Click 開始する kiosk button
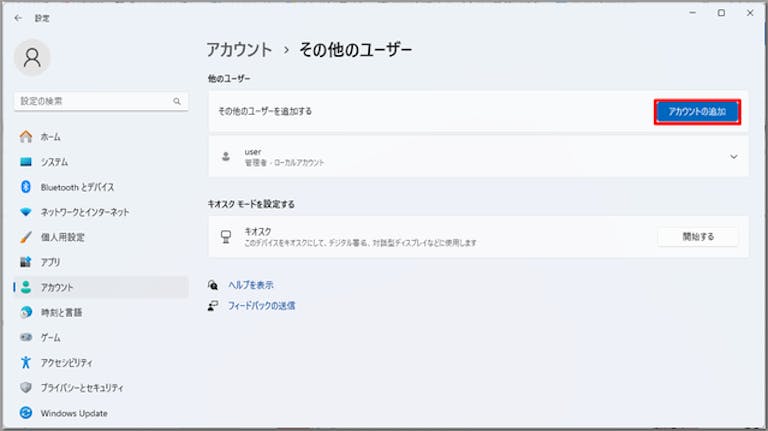 pyautogui.click(x=698, y=237)
